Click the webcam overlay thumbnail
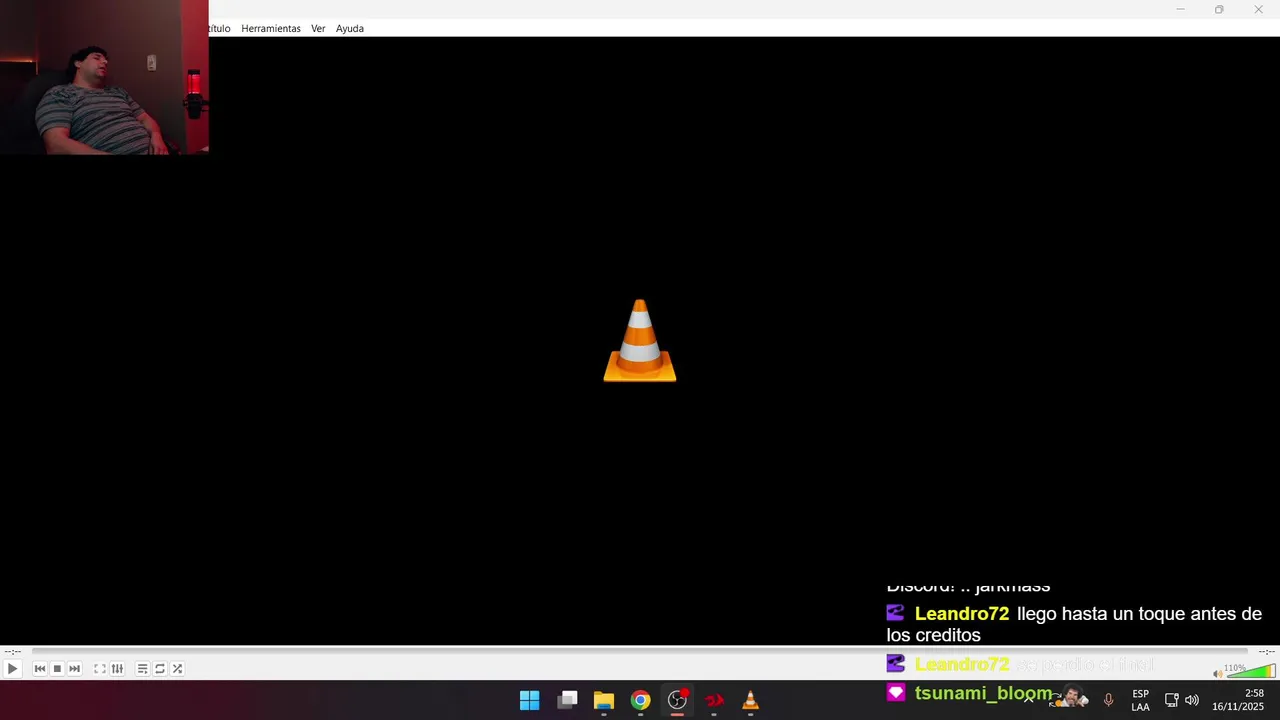 point(104,77)
